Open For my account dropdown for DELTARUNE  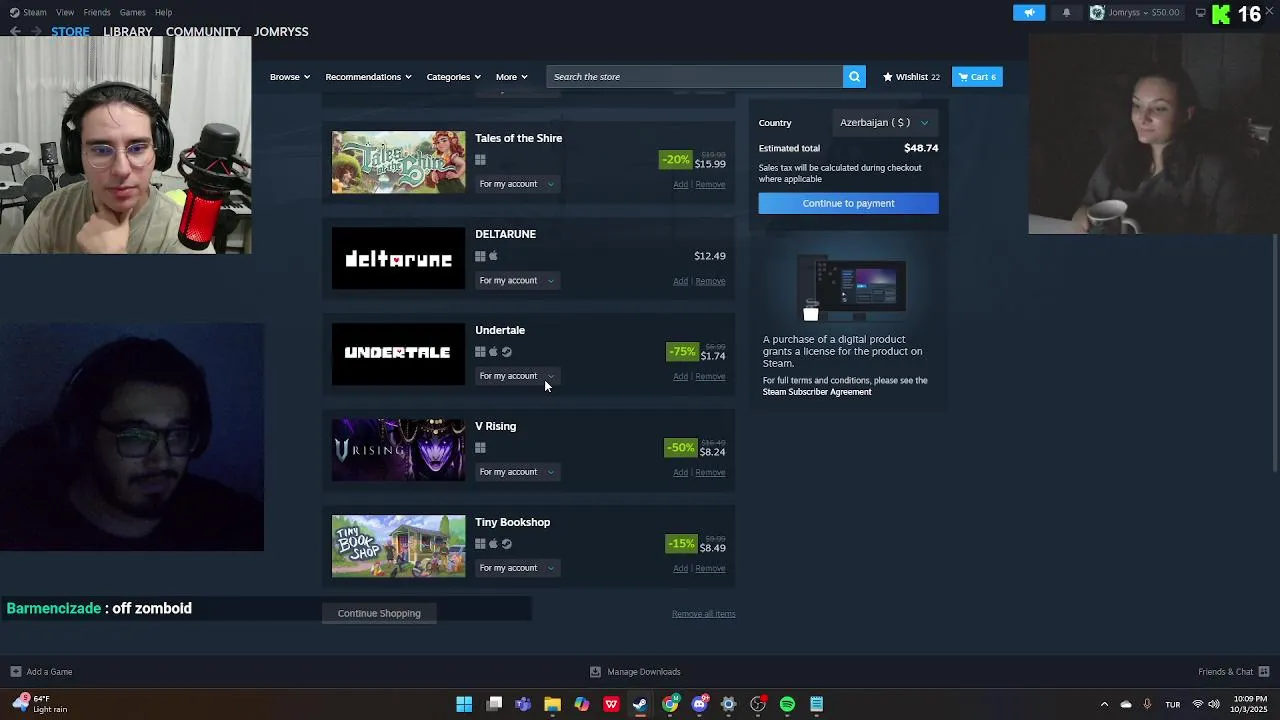point(516,280)
